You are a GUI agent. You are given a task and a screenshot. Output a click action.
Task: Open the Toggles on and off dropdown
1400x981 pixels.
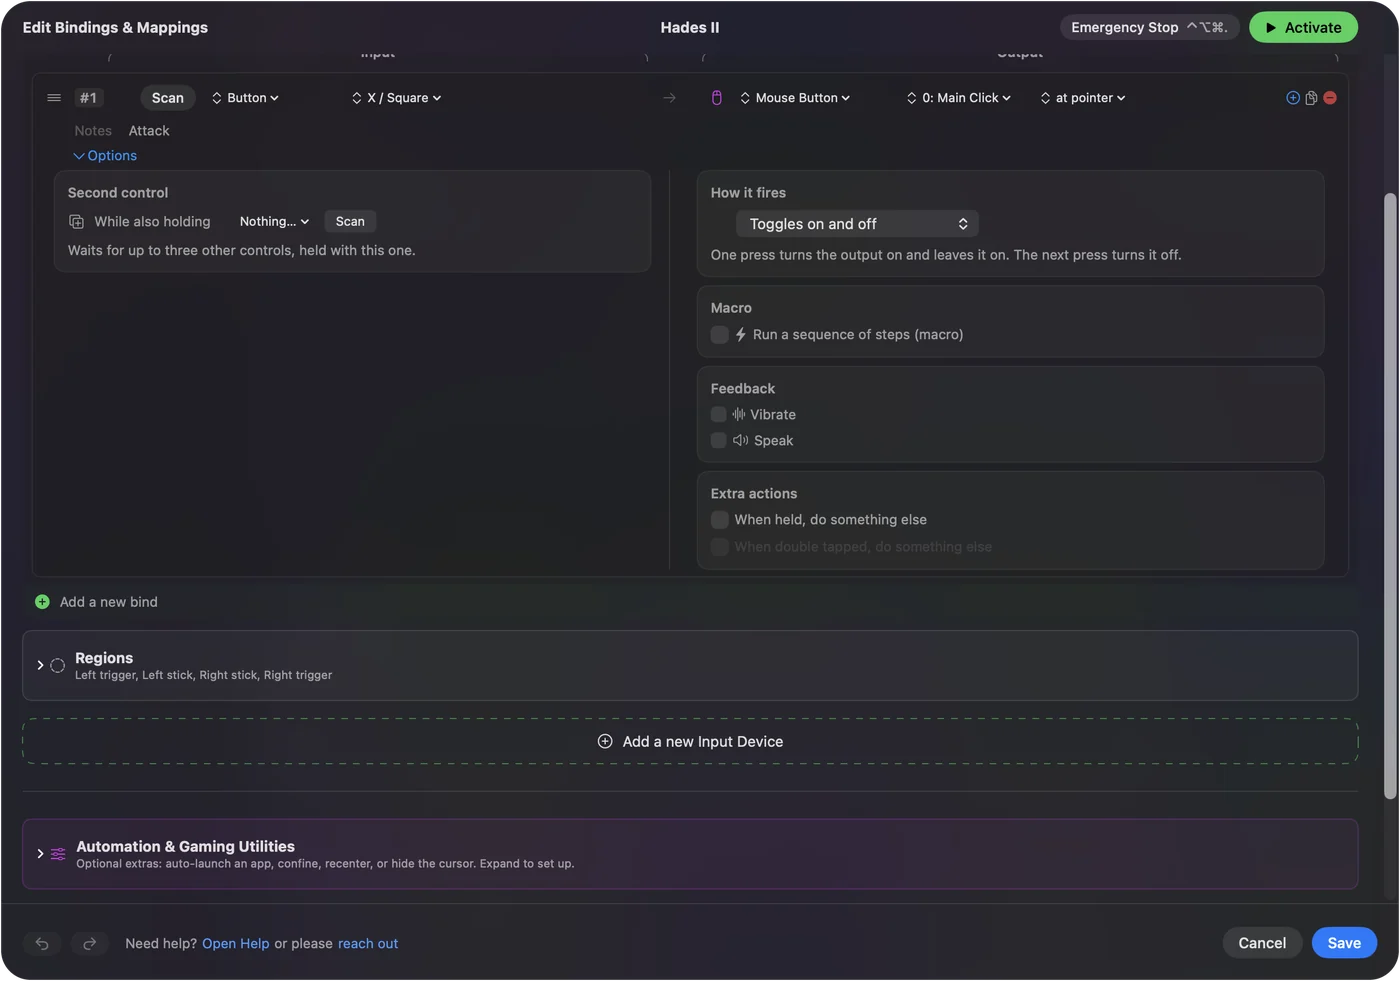[x=857, y=224]
